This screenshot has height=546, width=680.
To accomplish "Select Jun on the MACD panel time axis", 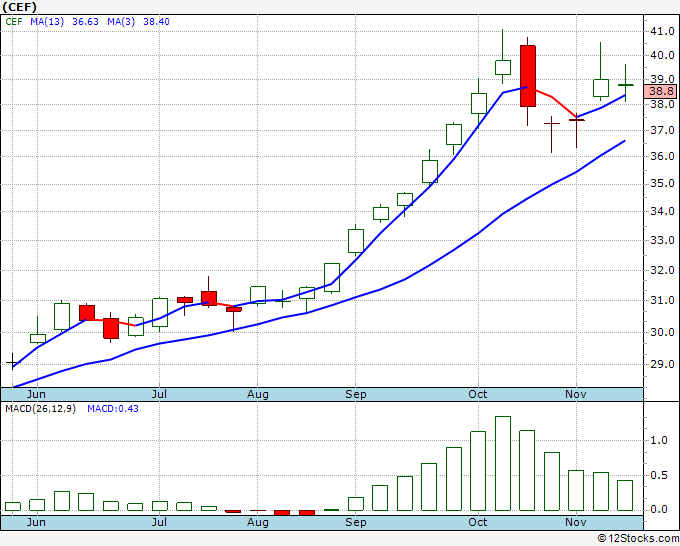I will point(36,522).
